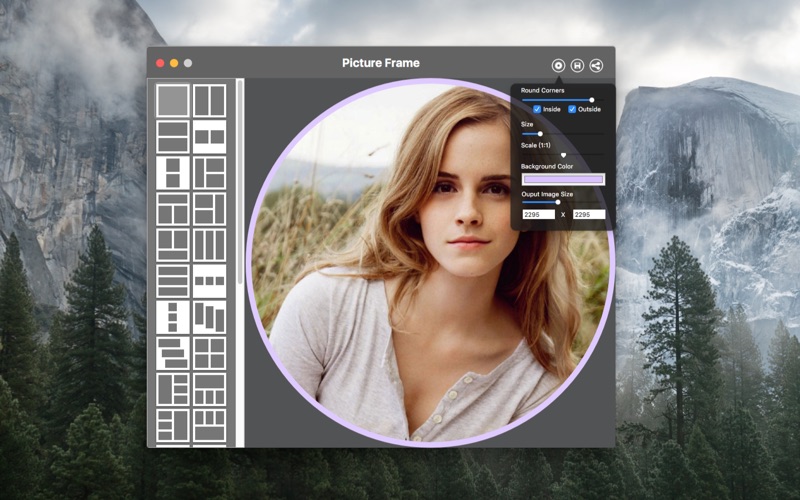This screenshot has width=800, height=500.
Task: Select the staggered horizontal bars layout
Action: 172,353
